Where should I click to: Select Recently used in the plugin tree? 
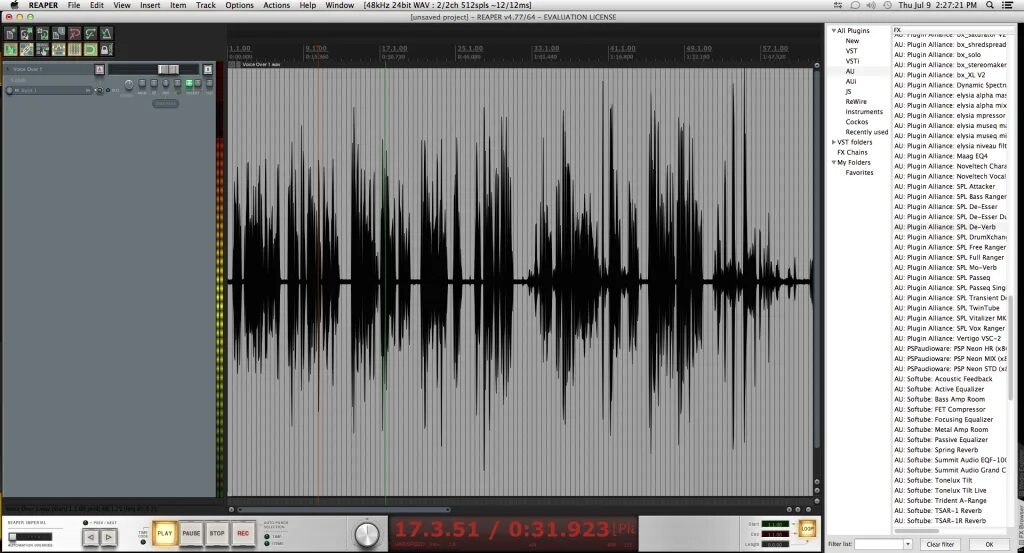click(x=867, y=132)
